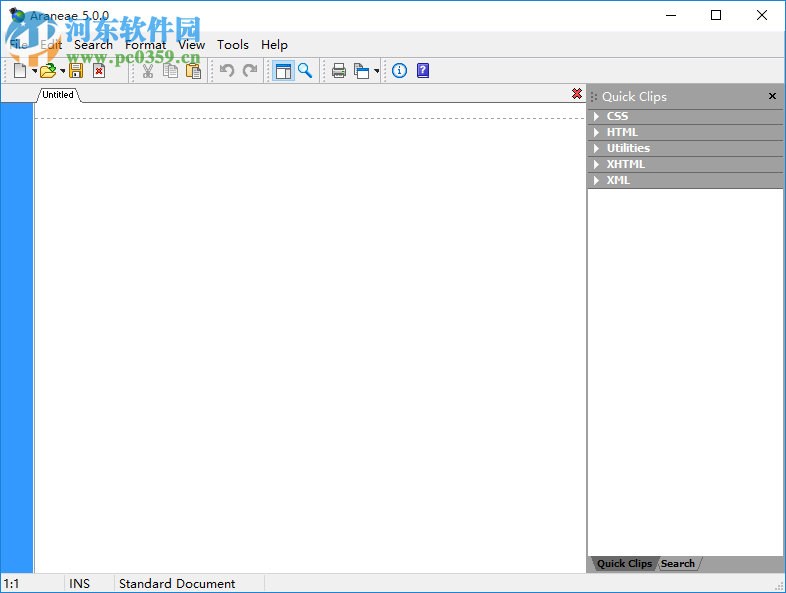Save the document with floppy icon
Image resolution: width=786 pixels, height=593 pixels.
76,71
